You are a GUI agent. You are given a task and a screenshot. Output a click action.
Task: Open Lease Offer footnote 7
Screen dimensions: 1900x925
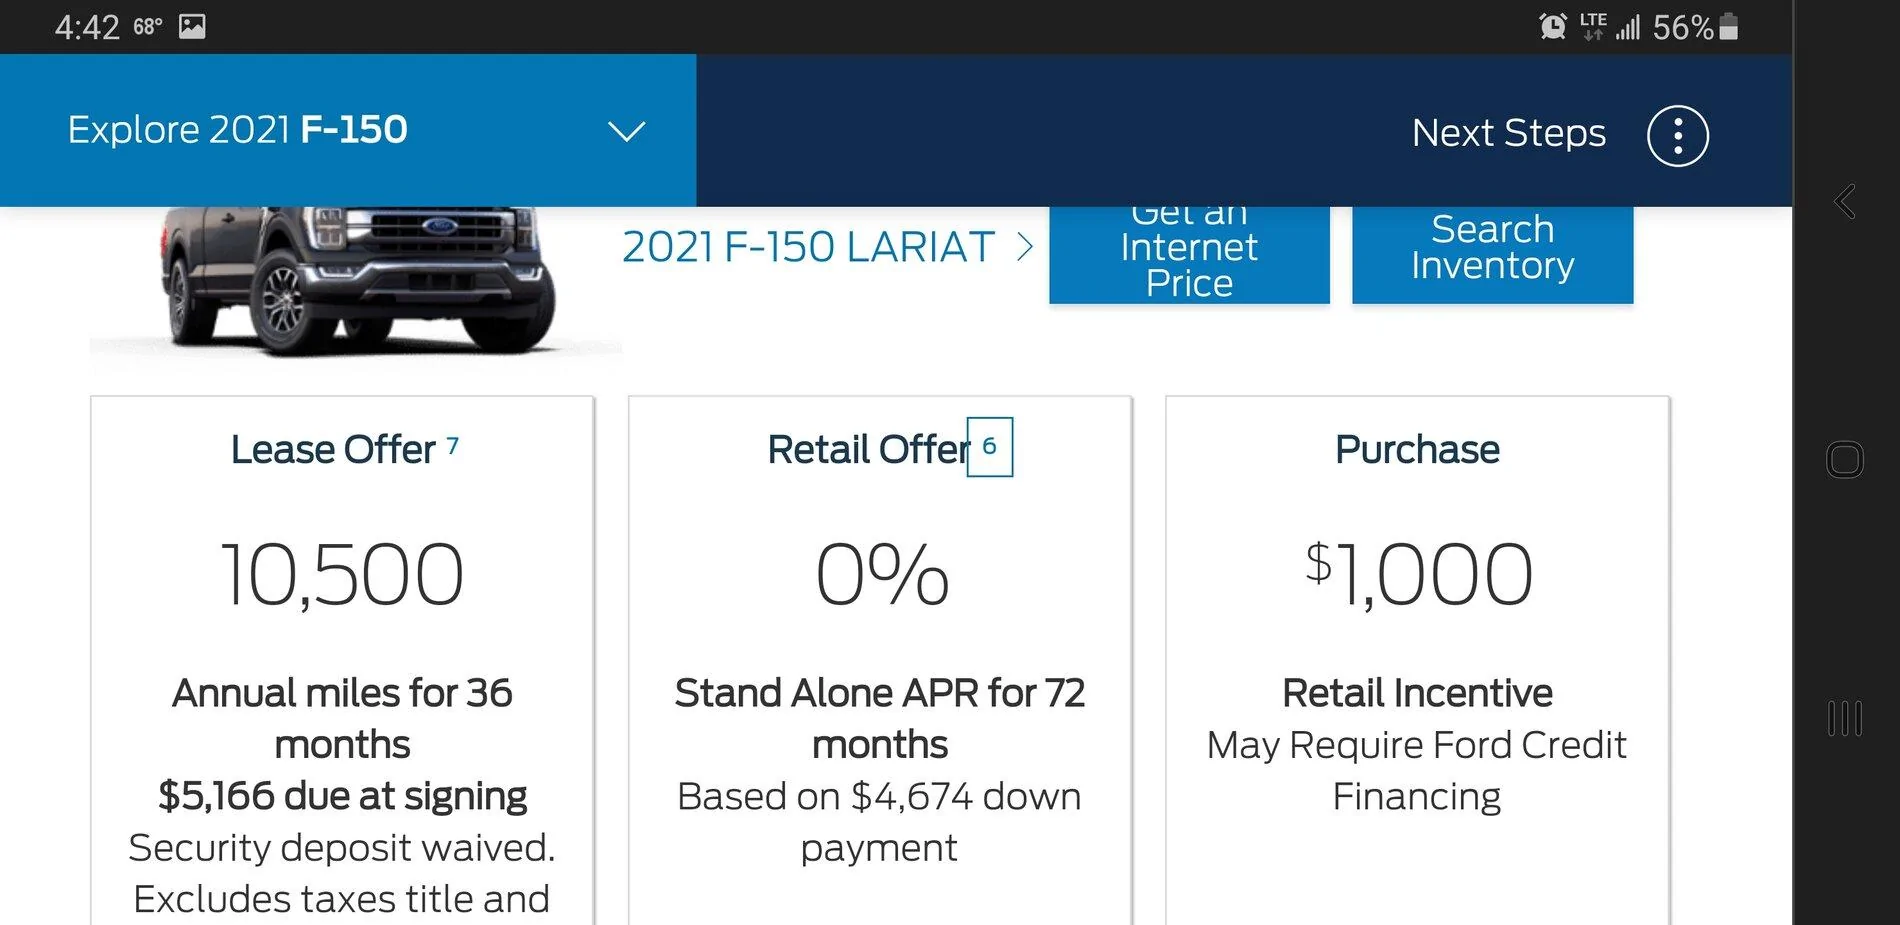(453, 445)
